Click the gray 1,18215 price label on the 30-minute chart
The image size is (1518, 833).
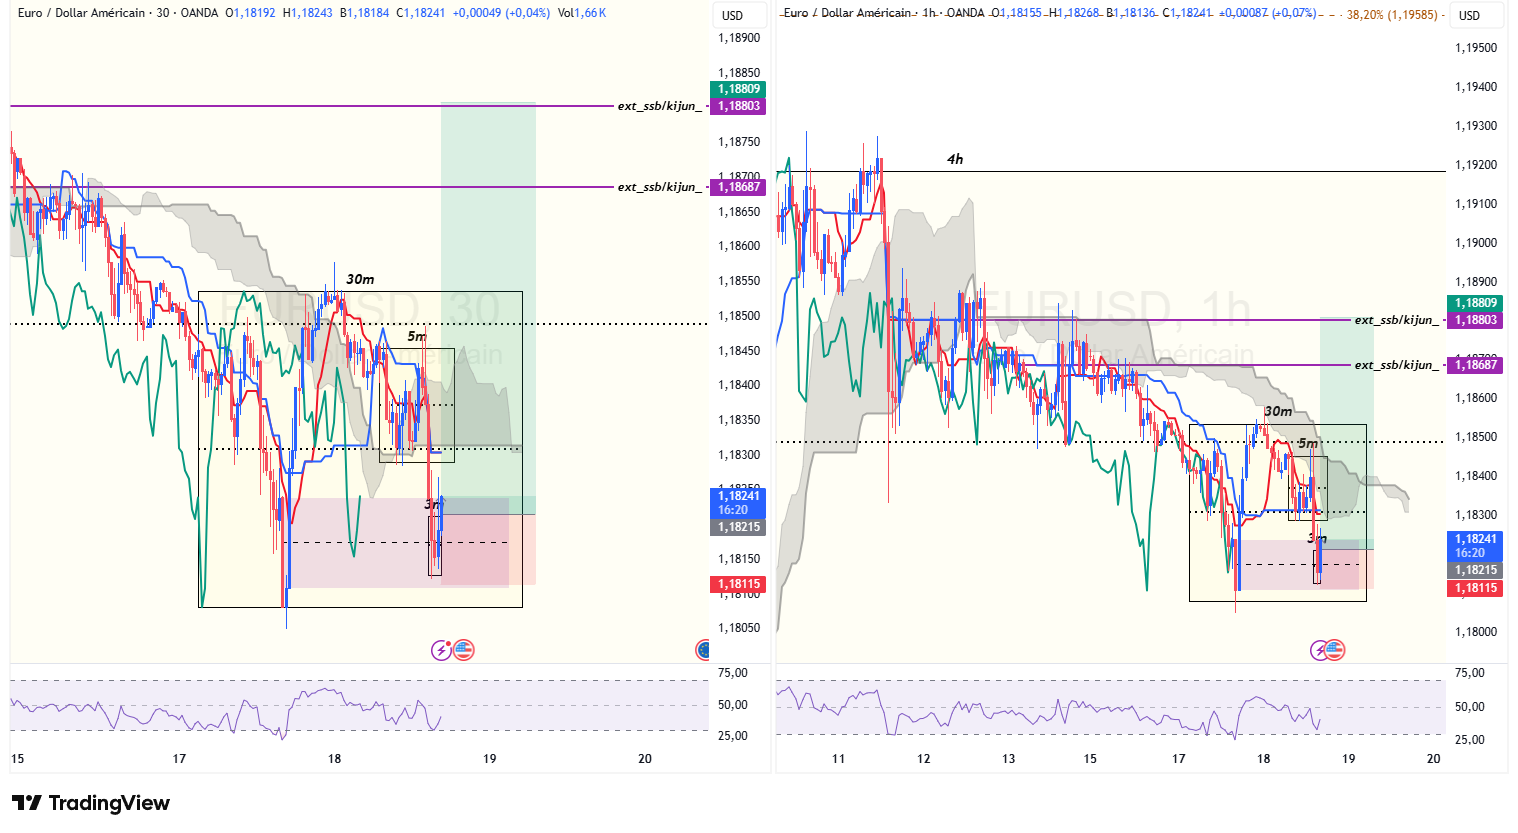[x=739, y=527]
